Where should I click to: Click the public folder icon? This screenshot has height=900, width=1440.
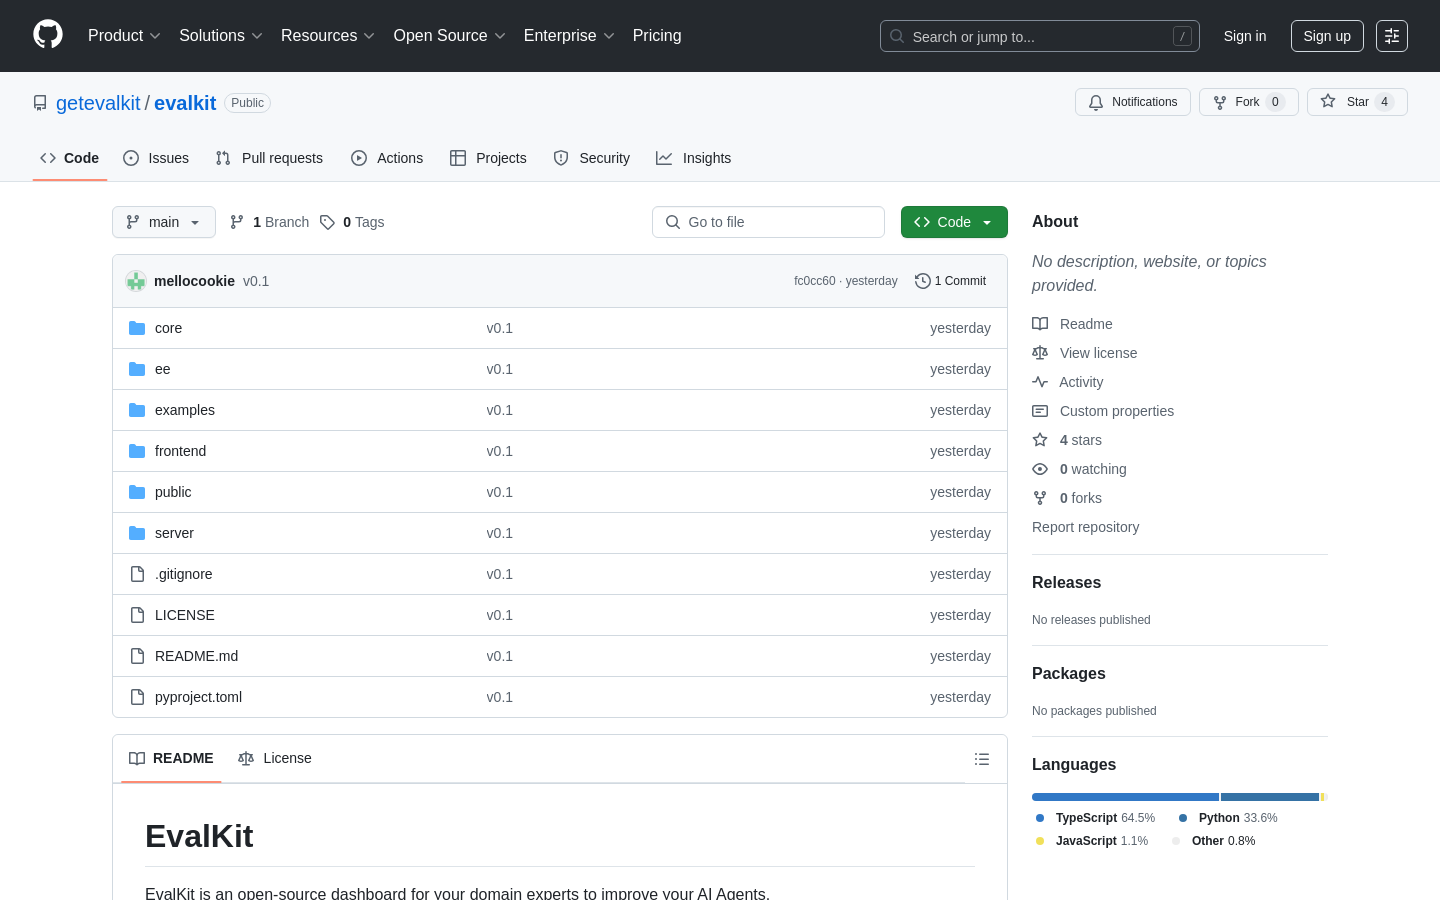point(137,492)
